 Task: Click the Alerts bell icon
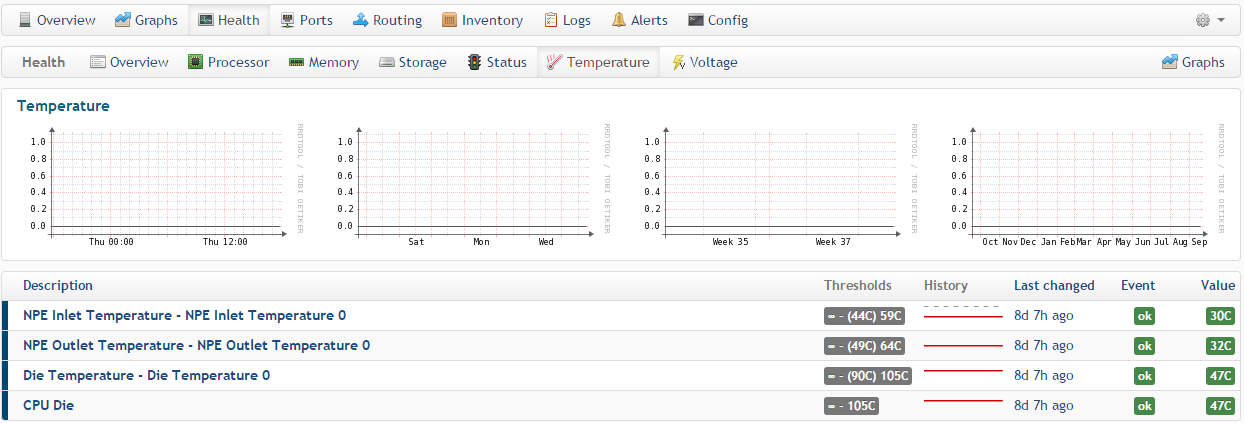tap(619, 20)
